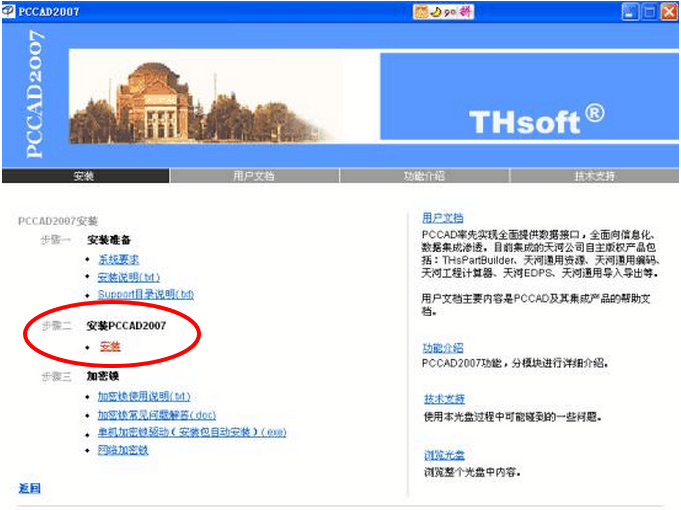Open the 用户文档 link in the right column
Screen dimensions: 681x510
[443, 218]
